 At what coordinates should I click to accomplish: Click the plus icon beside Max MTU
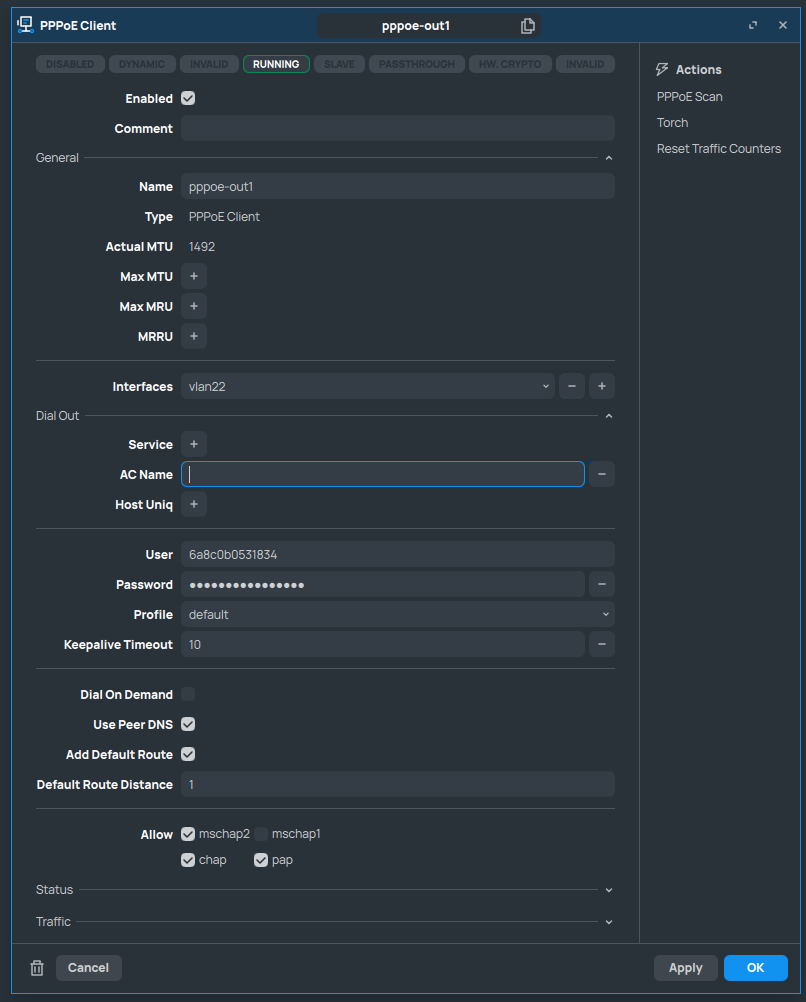click(x=194, y=276)
